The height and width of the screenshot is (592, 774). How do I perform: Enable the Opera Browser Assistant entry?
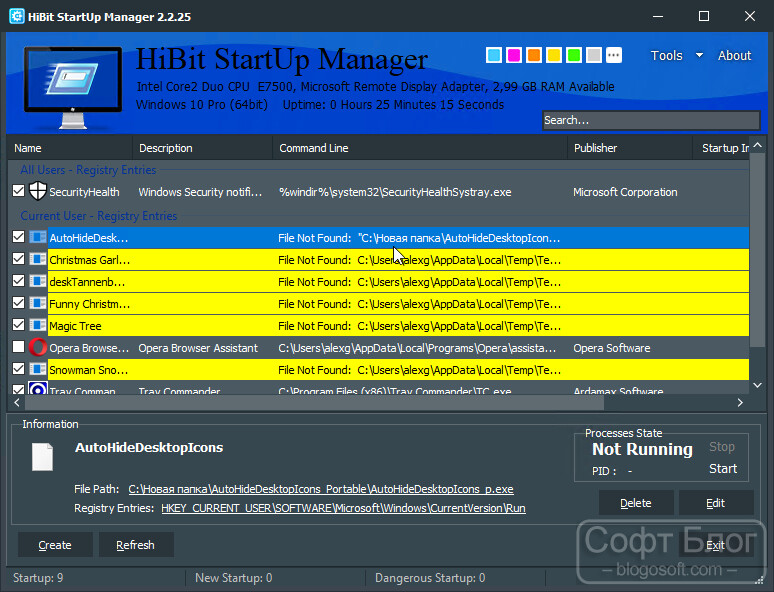(x=18, y=347)
